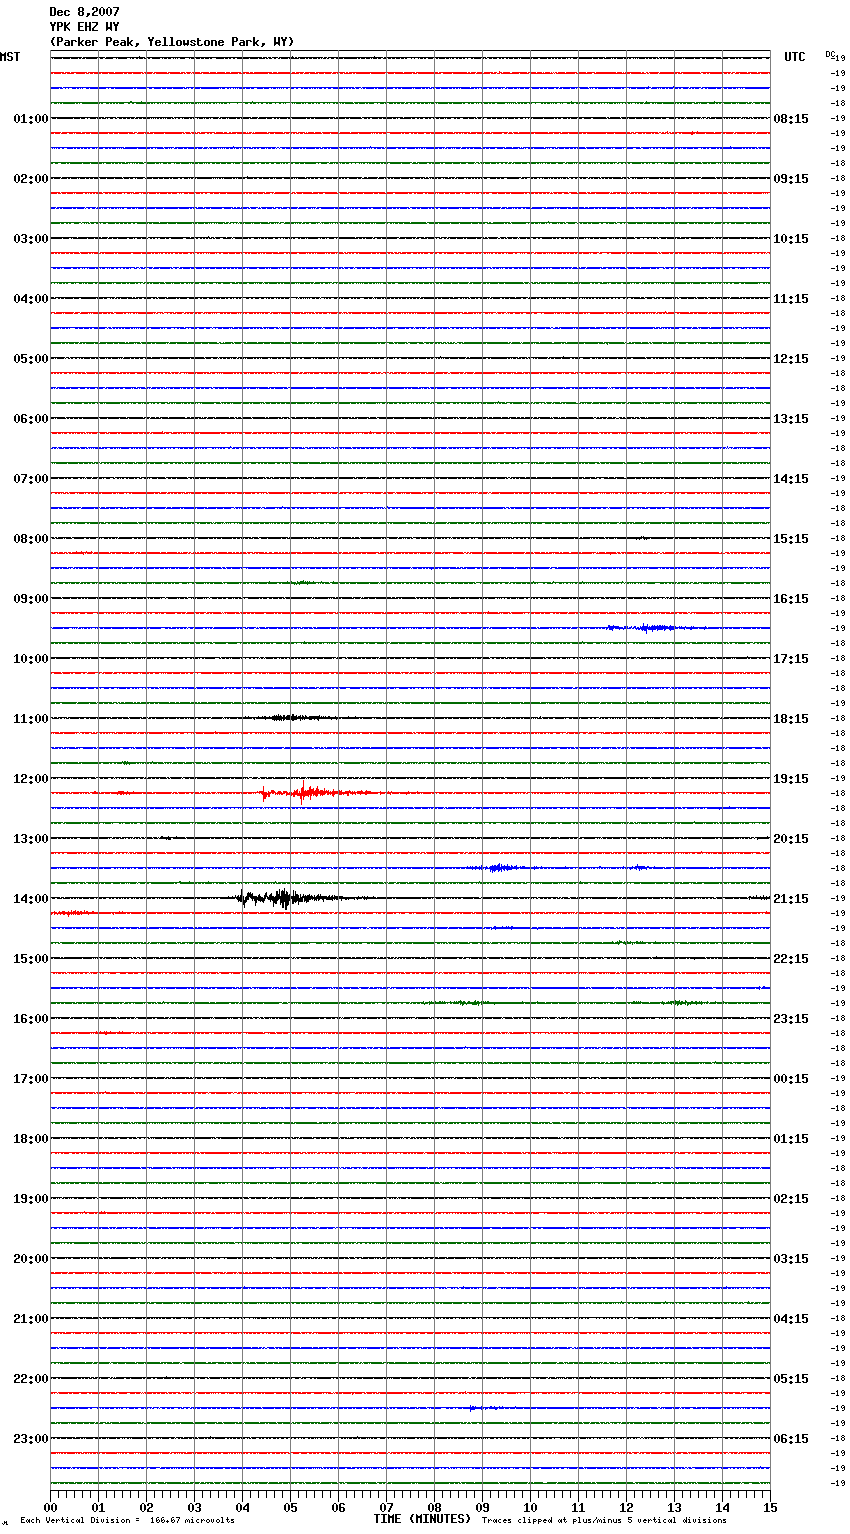The image size is (850, 1534).
Task: Click the '12:00' MST time label
Action: pyautogui.click(x=31, y=779)
